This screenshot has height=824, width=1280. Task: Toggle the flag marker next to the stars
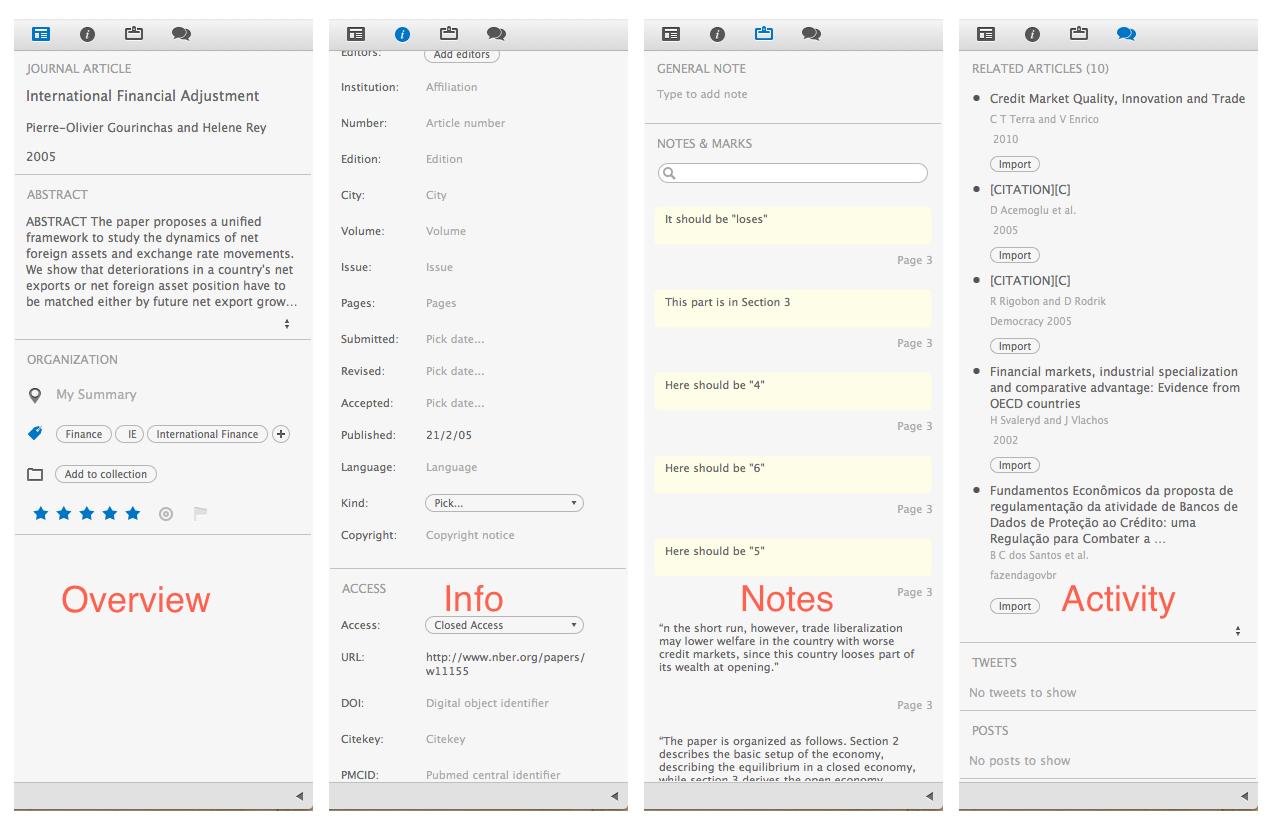point(200,514)
